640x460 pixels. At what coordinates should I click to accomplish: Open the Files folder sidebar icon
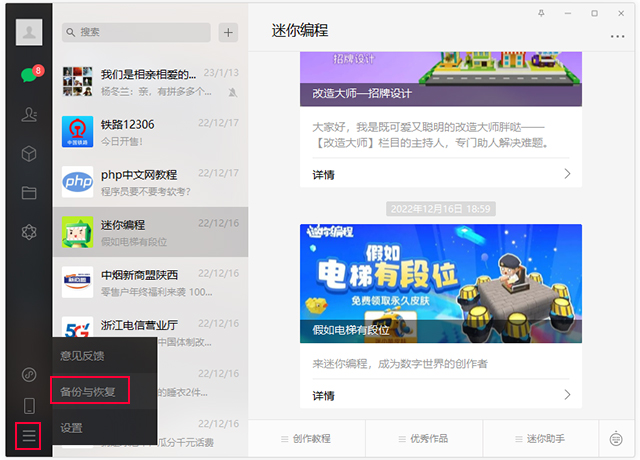tap(29, 193)
